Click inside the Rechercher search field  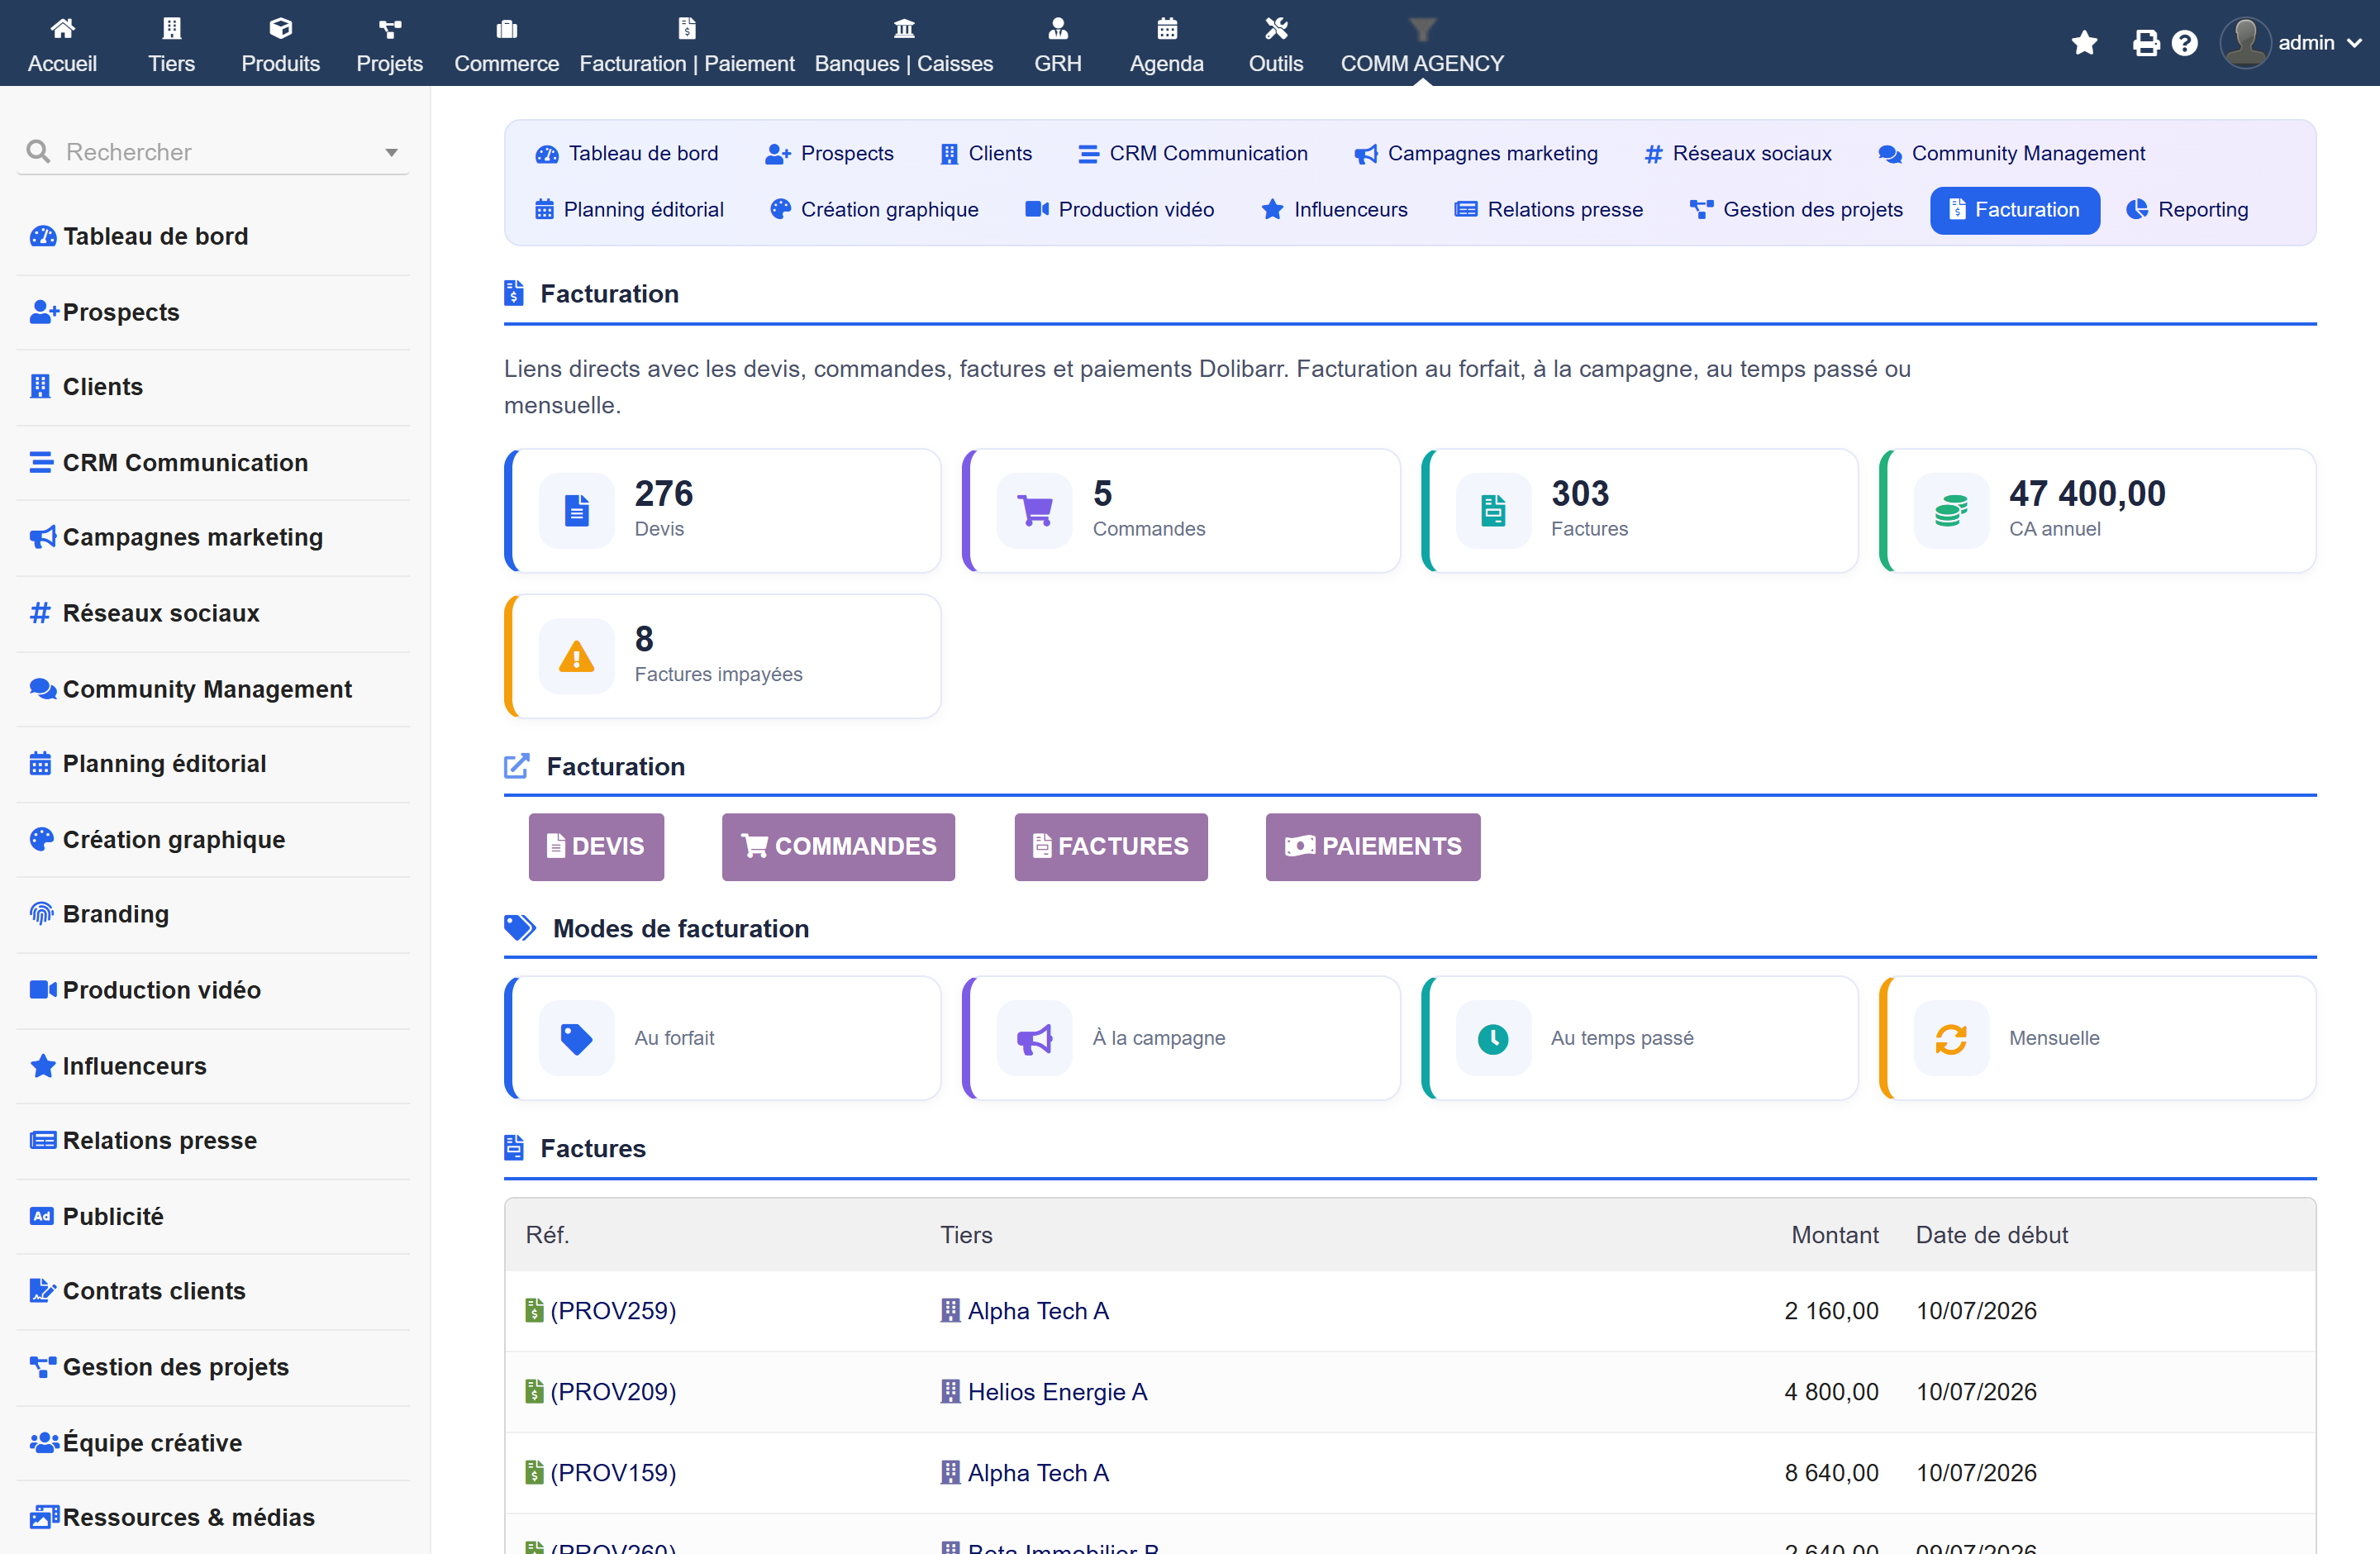(214, 152)
